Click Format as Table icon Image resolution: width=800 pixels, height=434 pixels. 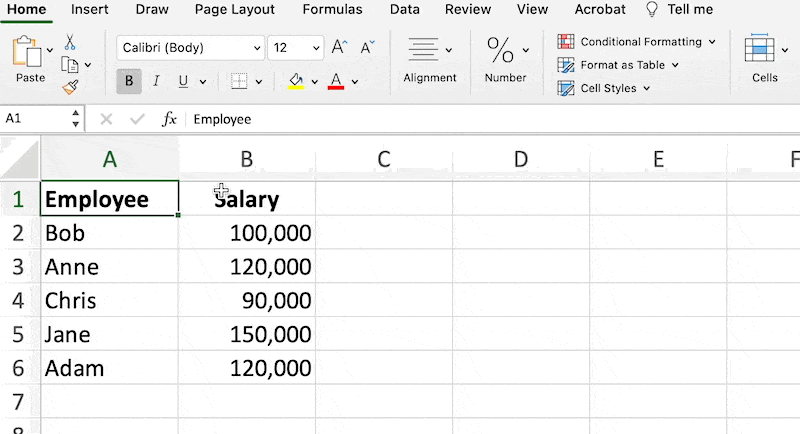[x=566, y=65]
